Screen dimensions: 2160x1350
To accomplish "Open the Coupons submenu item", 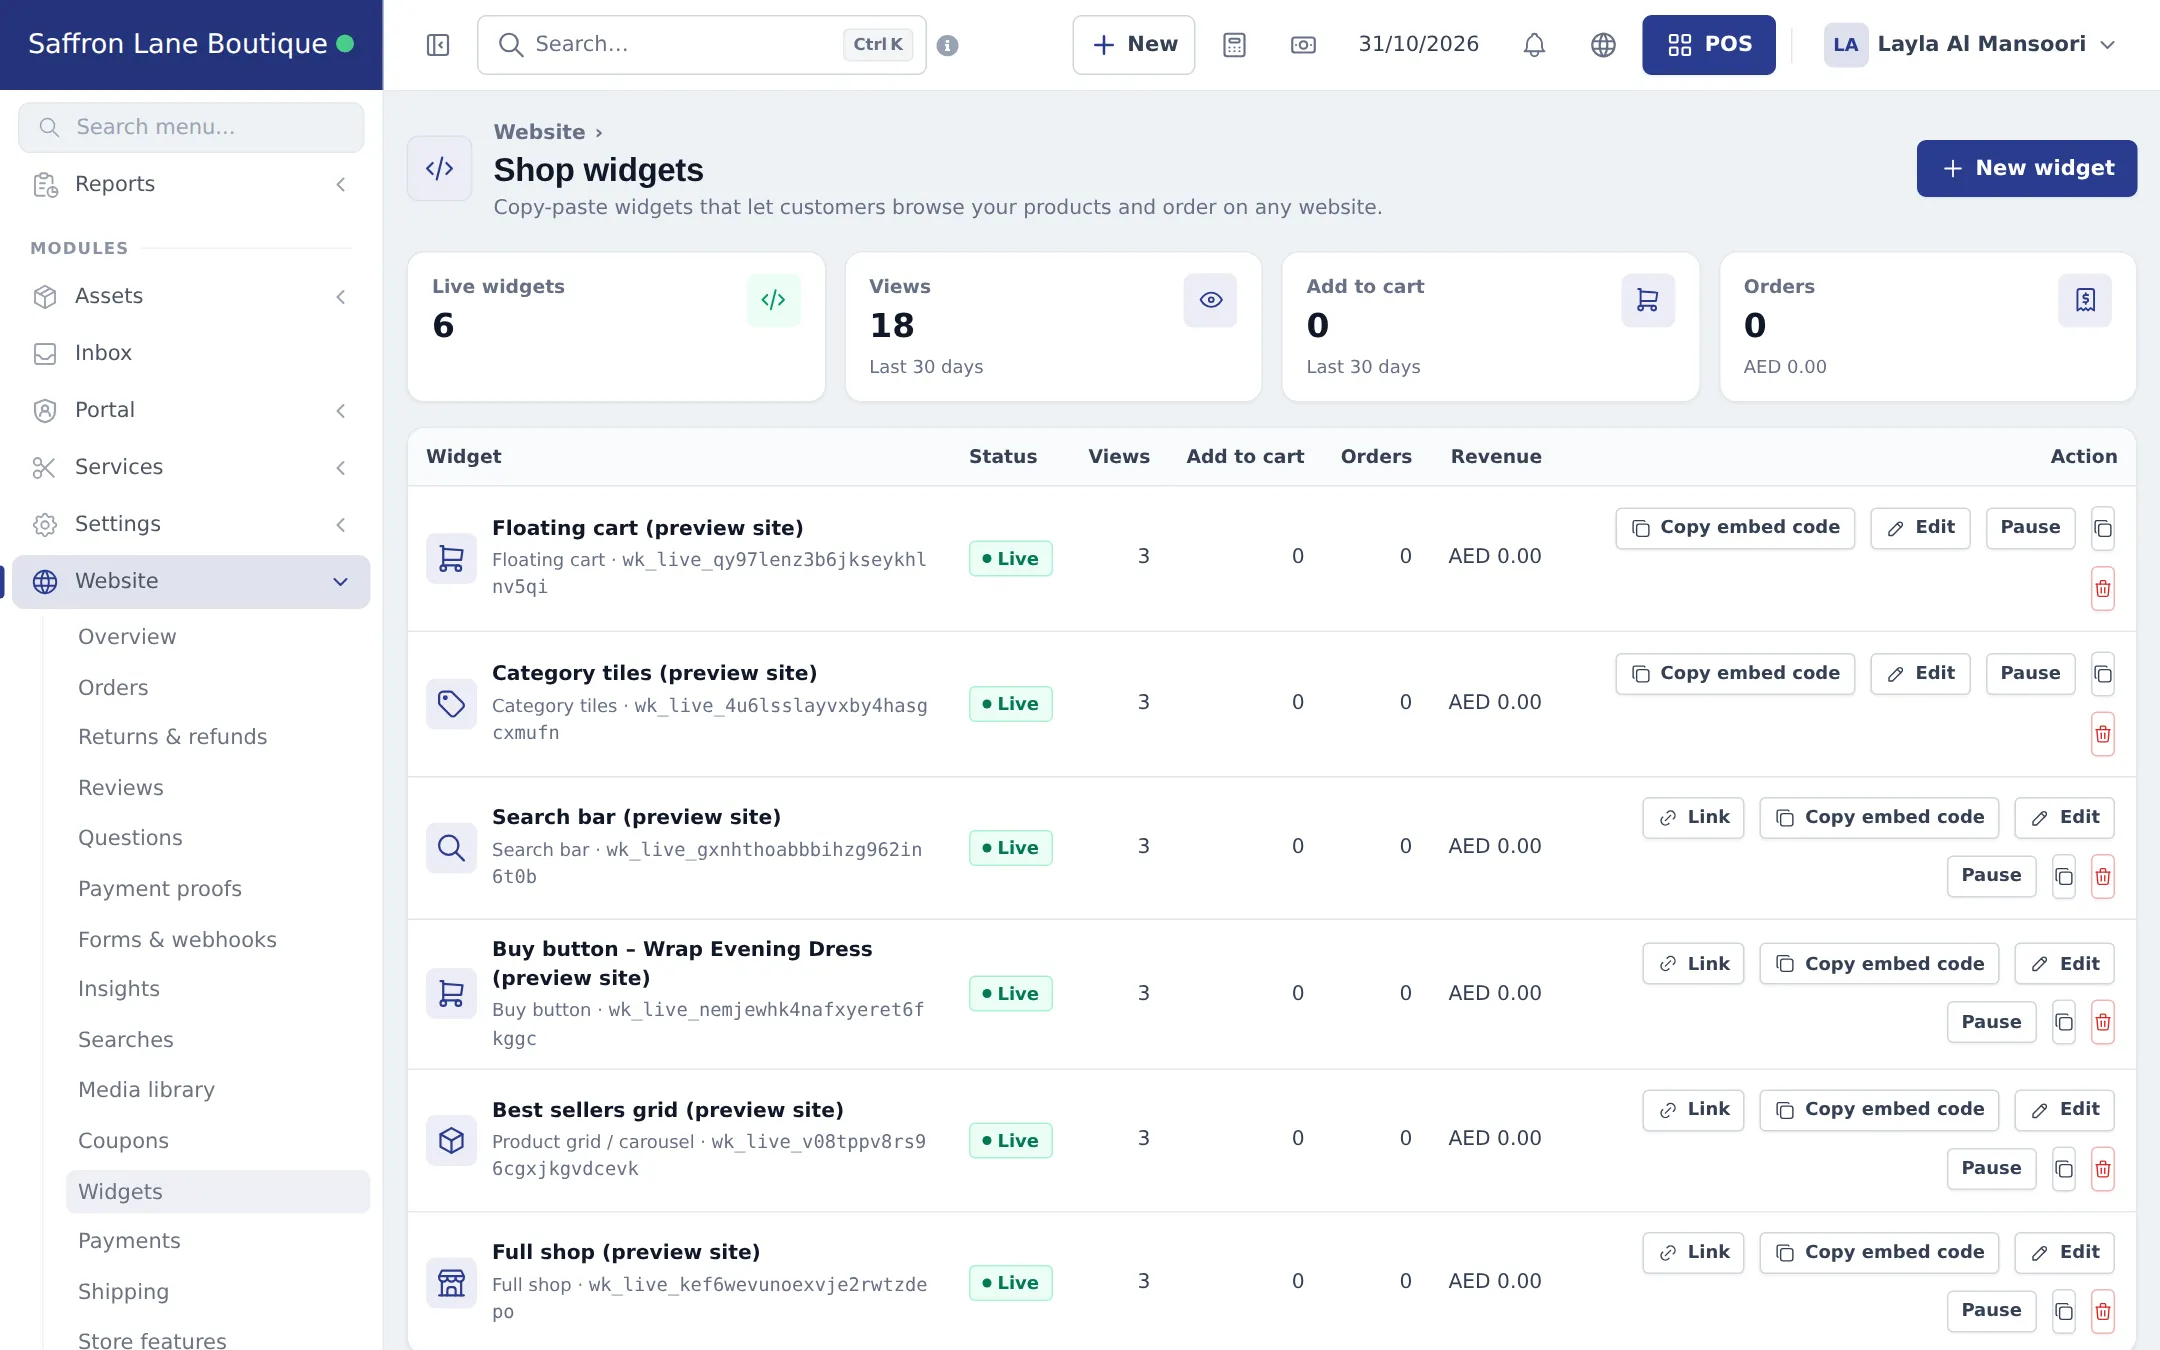I will coord(123,1141).
